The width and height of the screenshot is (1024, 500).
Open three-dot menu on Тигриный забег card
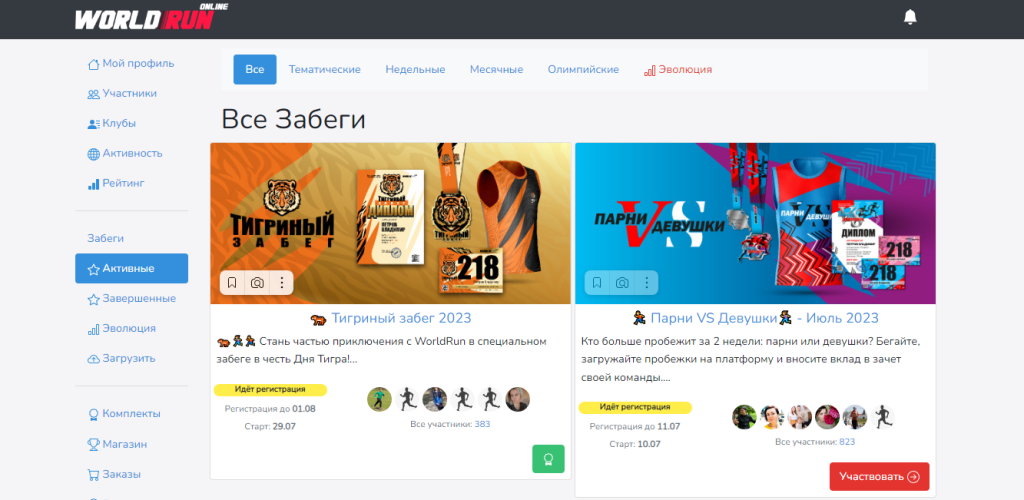282,283
